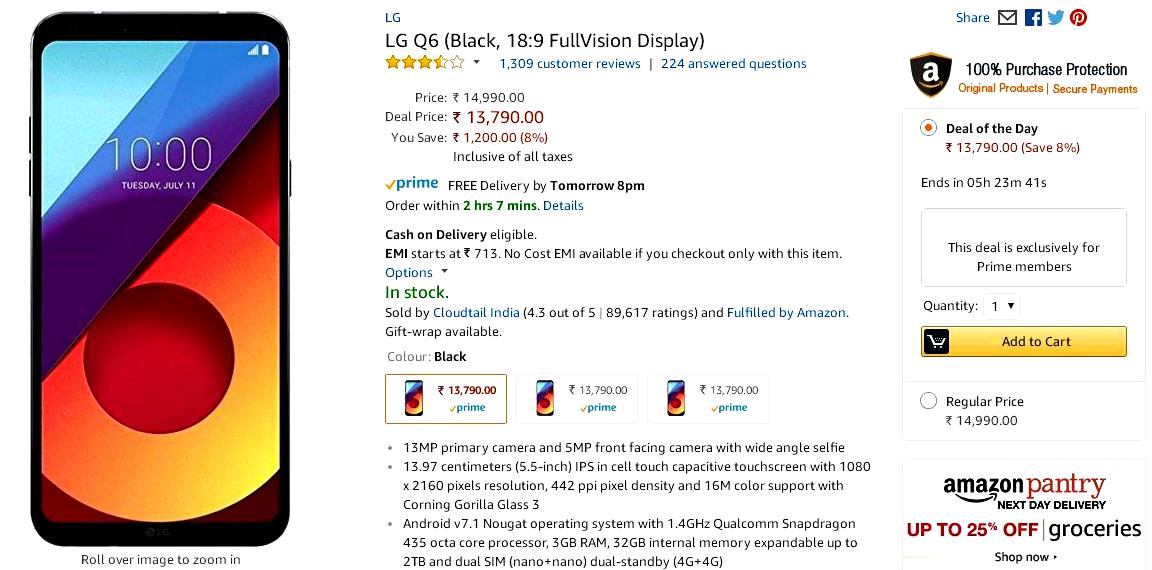Click the Amazon purchase protection shield
Screen dimensions: 1152x570
click(x=931, y=74)
